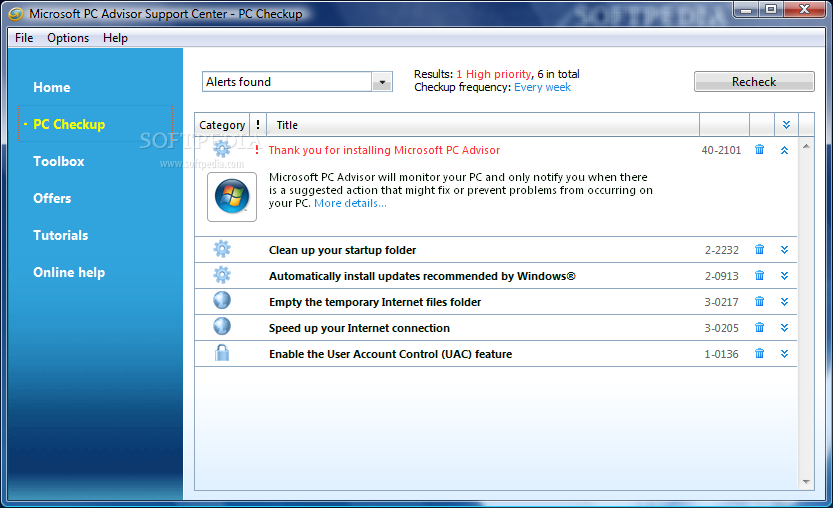Select 'Clean up your startup folder' title
The width and height of the screenshot is (833, 508).
pyautogui.click(x=342, y=250)
